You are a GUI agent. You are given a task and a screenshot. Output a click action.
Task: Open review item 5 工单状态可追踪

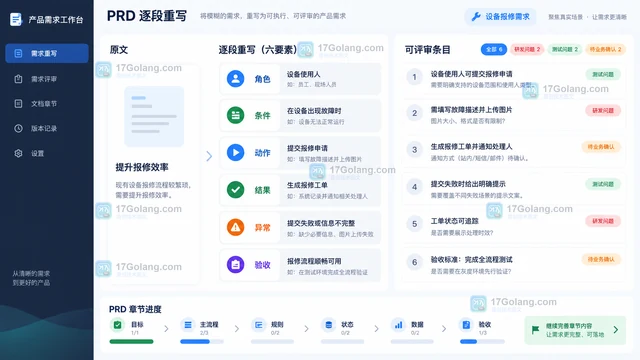[514, 227]
